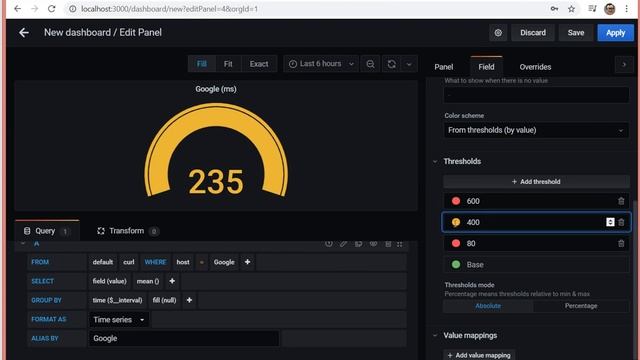Viewport: 640px width, 360px height.
Task: Click the site info icon in address bar
Action: pos(72,9)
